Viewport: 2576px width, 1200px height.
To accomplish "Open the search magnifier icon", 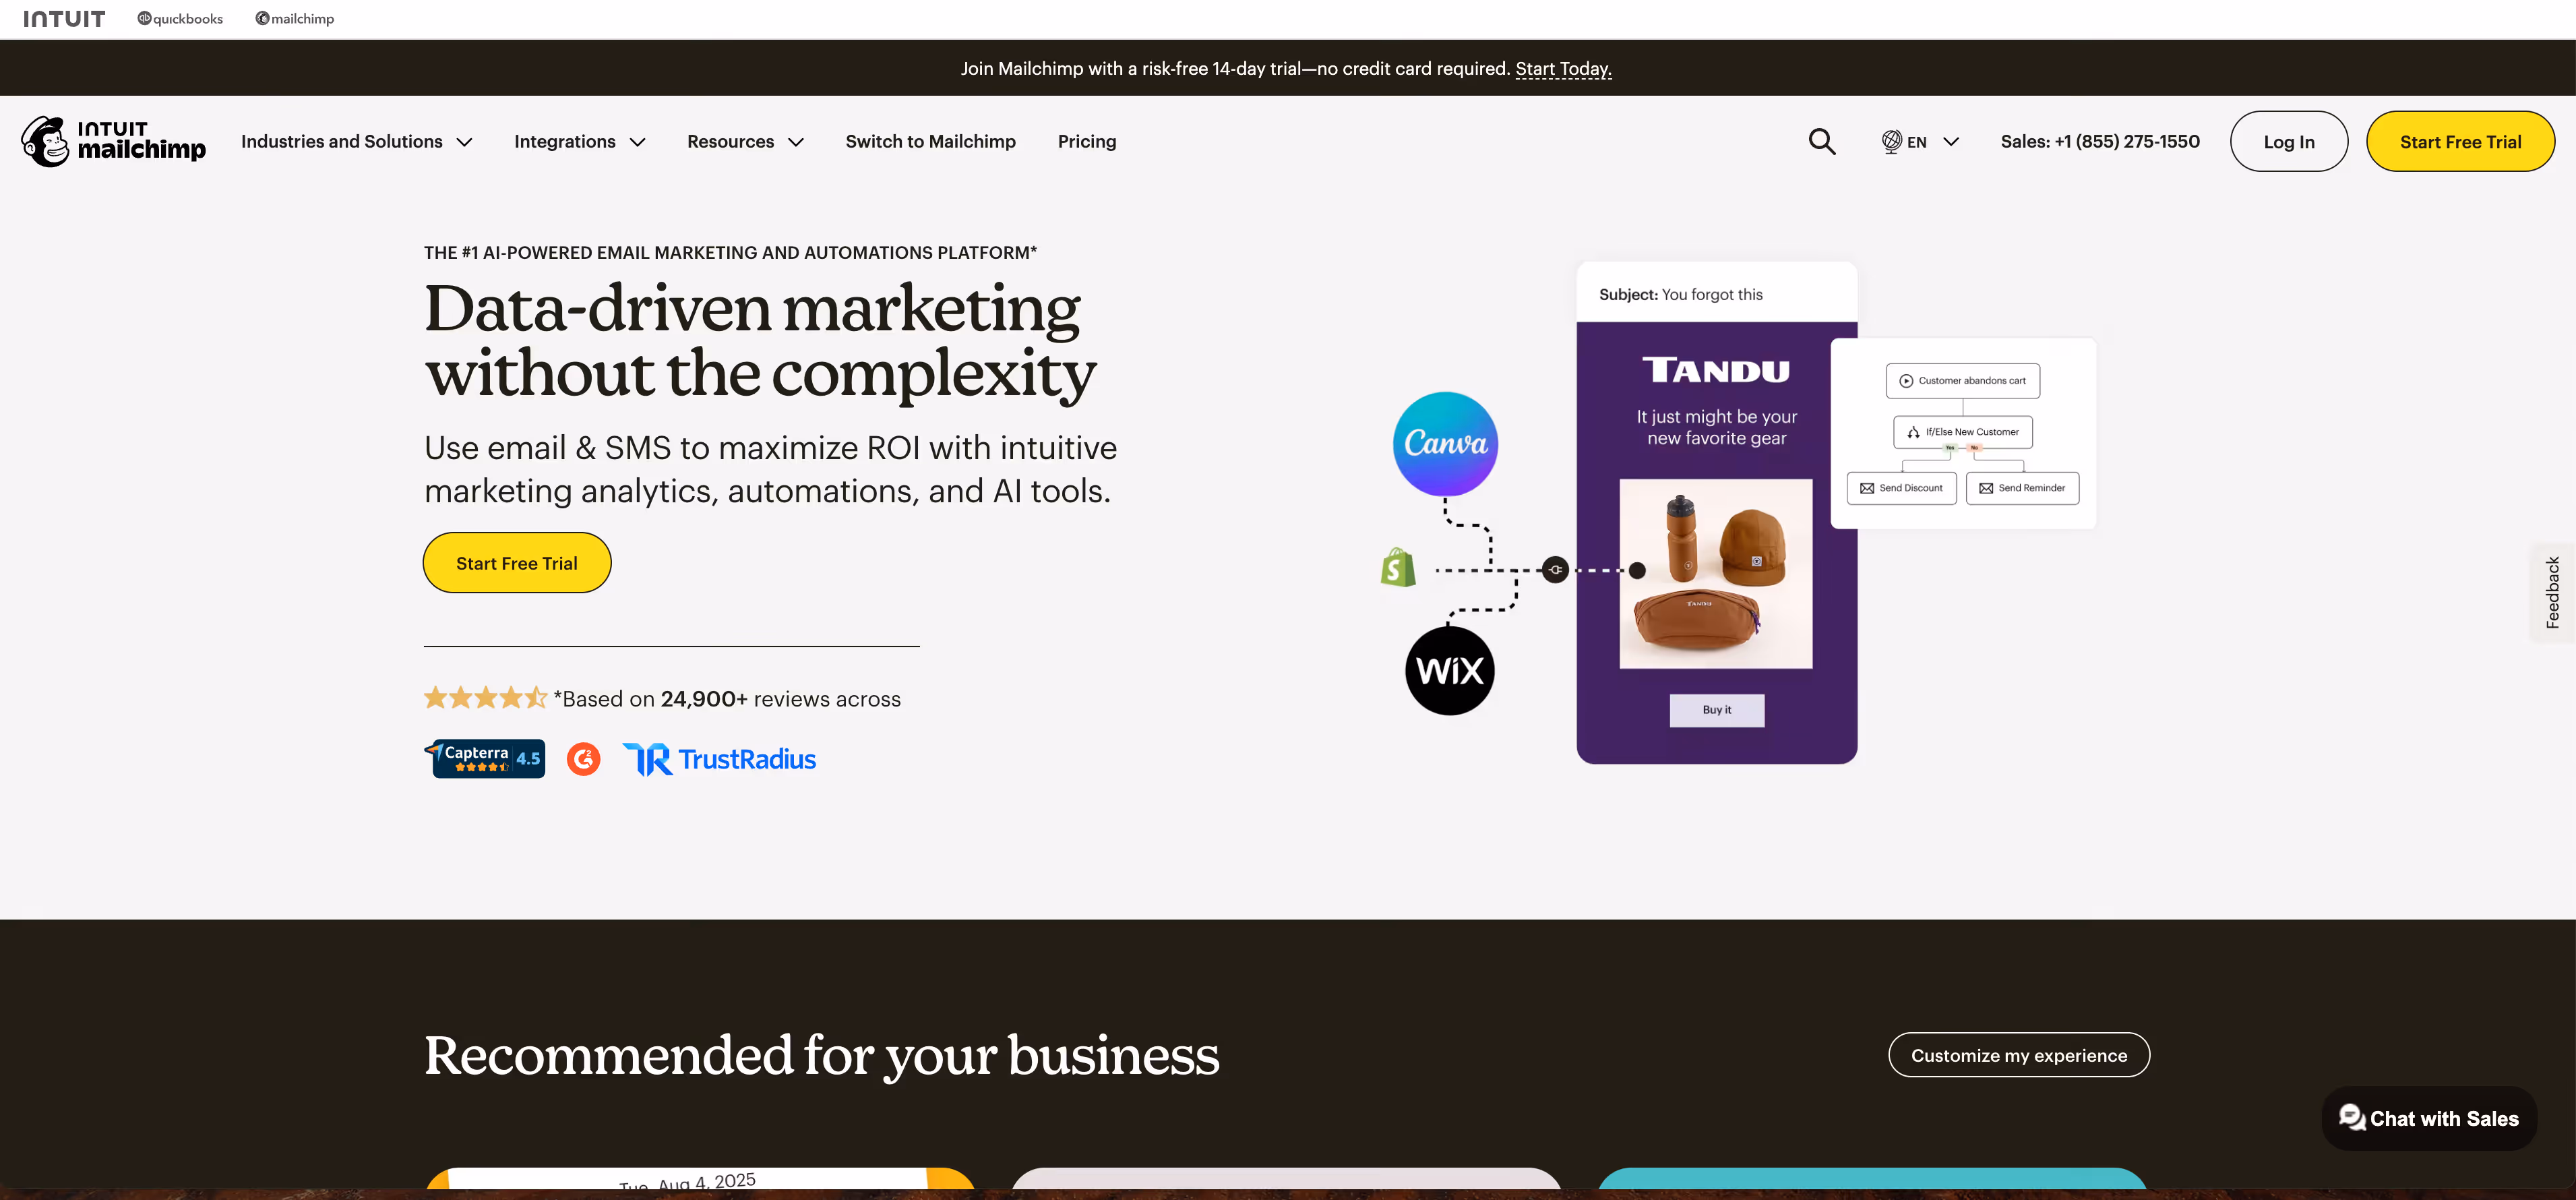I will click(1822, 142).
